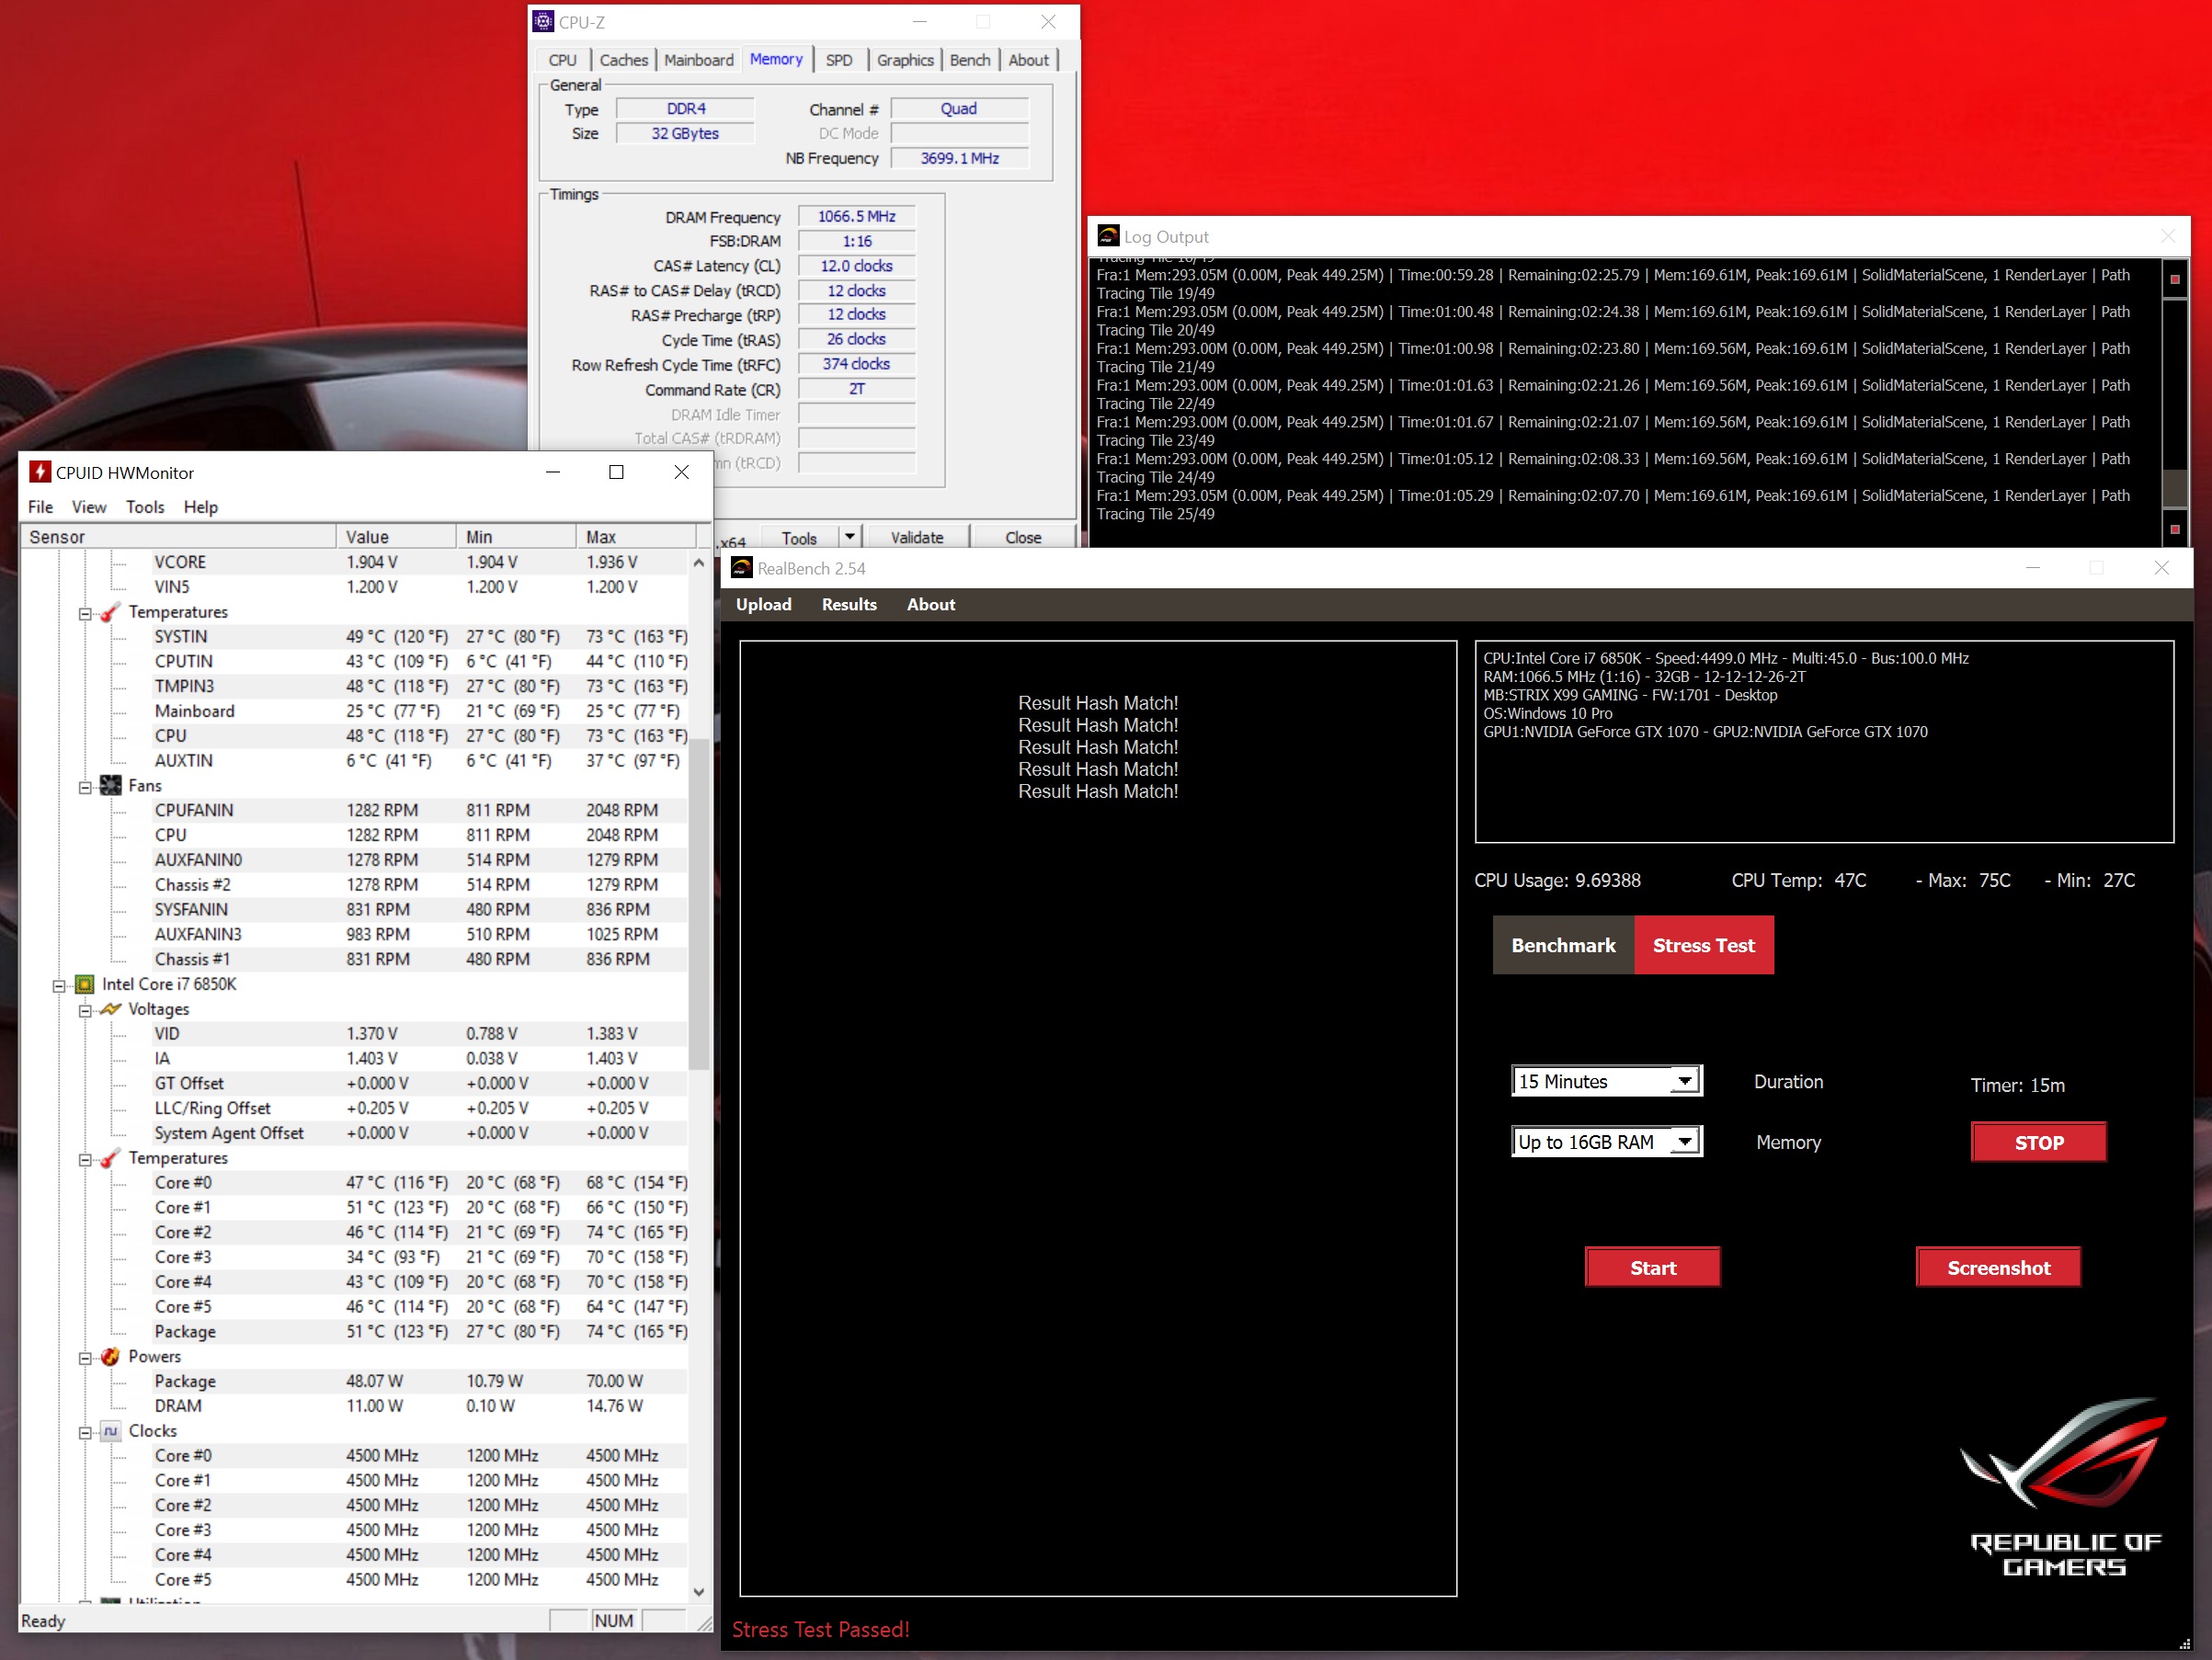Viewport: 2212px width, 1660px height.
Task: Collapse the Fans tree node
Action: coord(85,787)
